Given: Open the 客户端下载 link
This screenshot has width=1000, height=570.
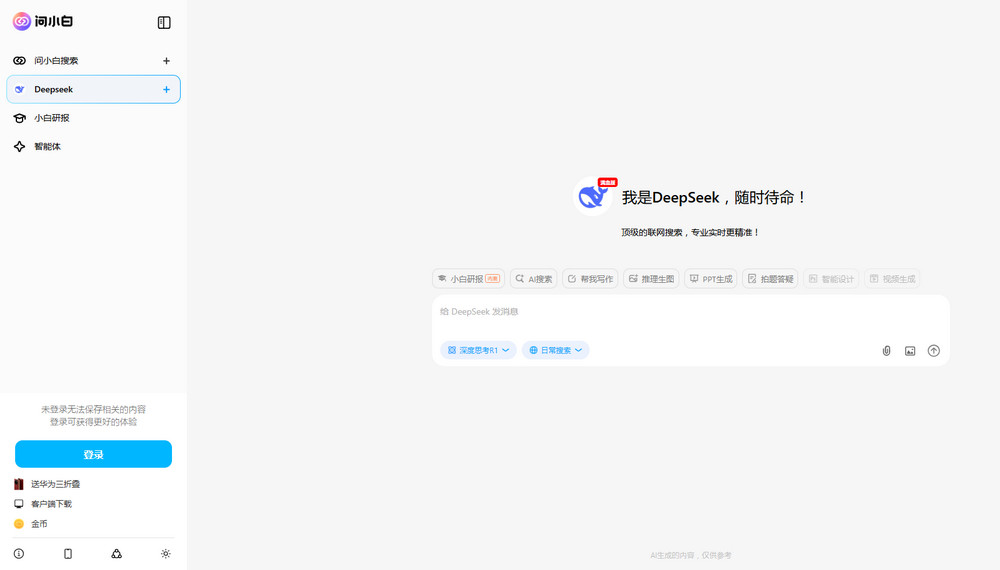Looking at the screenshot, I should pos(43,504).
